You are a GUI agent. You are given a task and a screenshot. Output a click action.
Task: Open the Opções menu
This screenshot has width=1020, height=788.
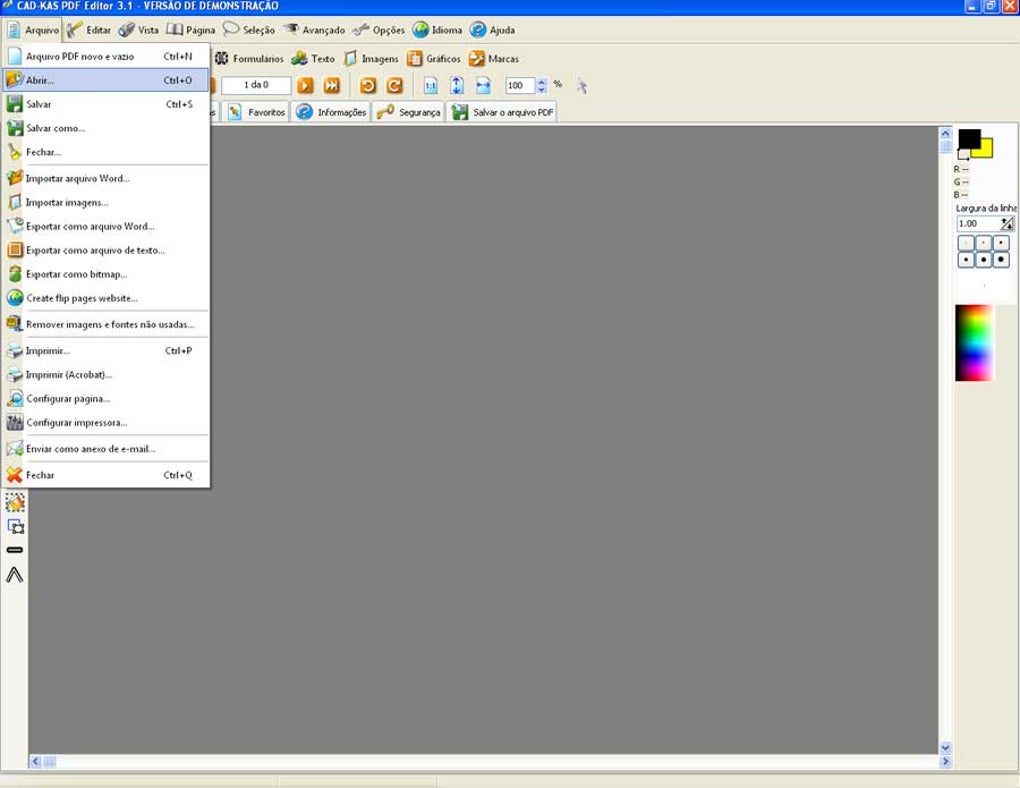(379, 30)
